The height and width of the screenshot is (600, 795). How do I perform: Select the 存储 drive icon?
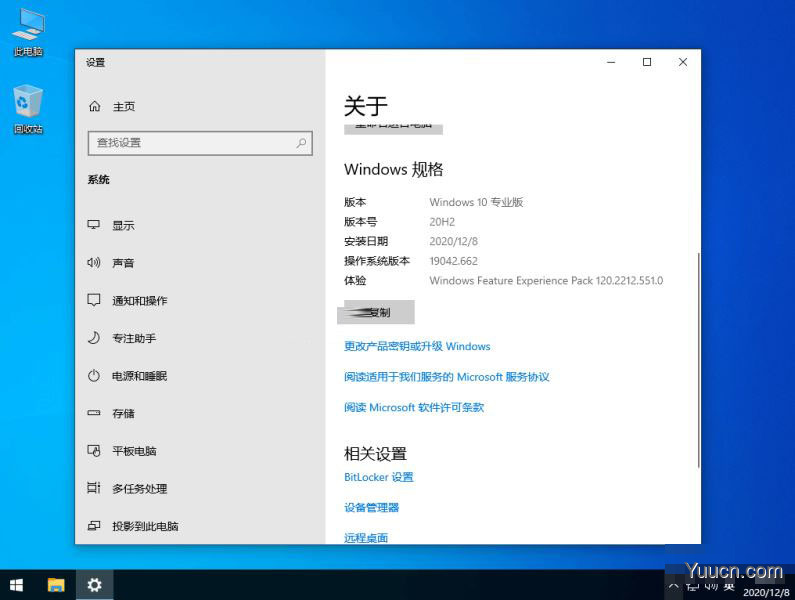93,413
